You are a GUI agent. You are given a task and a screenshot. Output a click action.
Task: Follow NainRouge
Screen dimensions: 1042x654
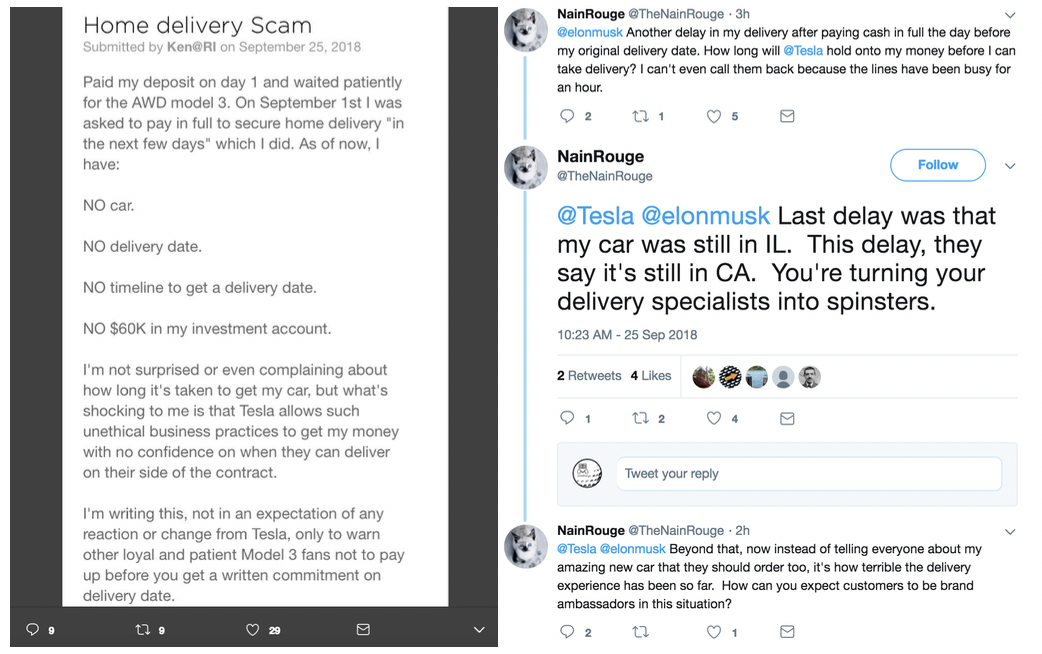pyautogui.click(x=937, y=165)
